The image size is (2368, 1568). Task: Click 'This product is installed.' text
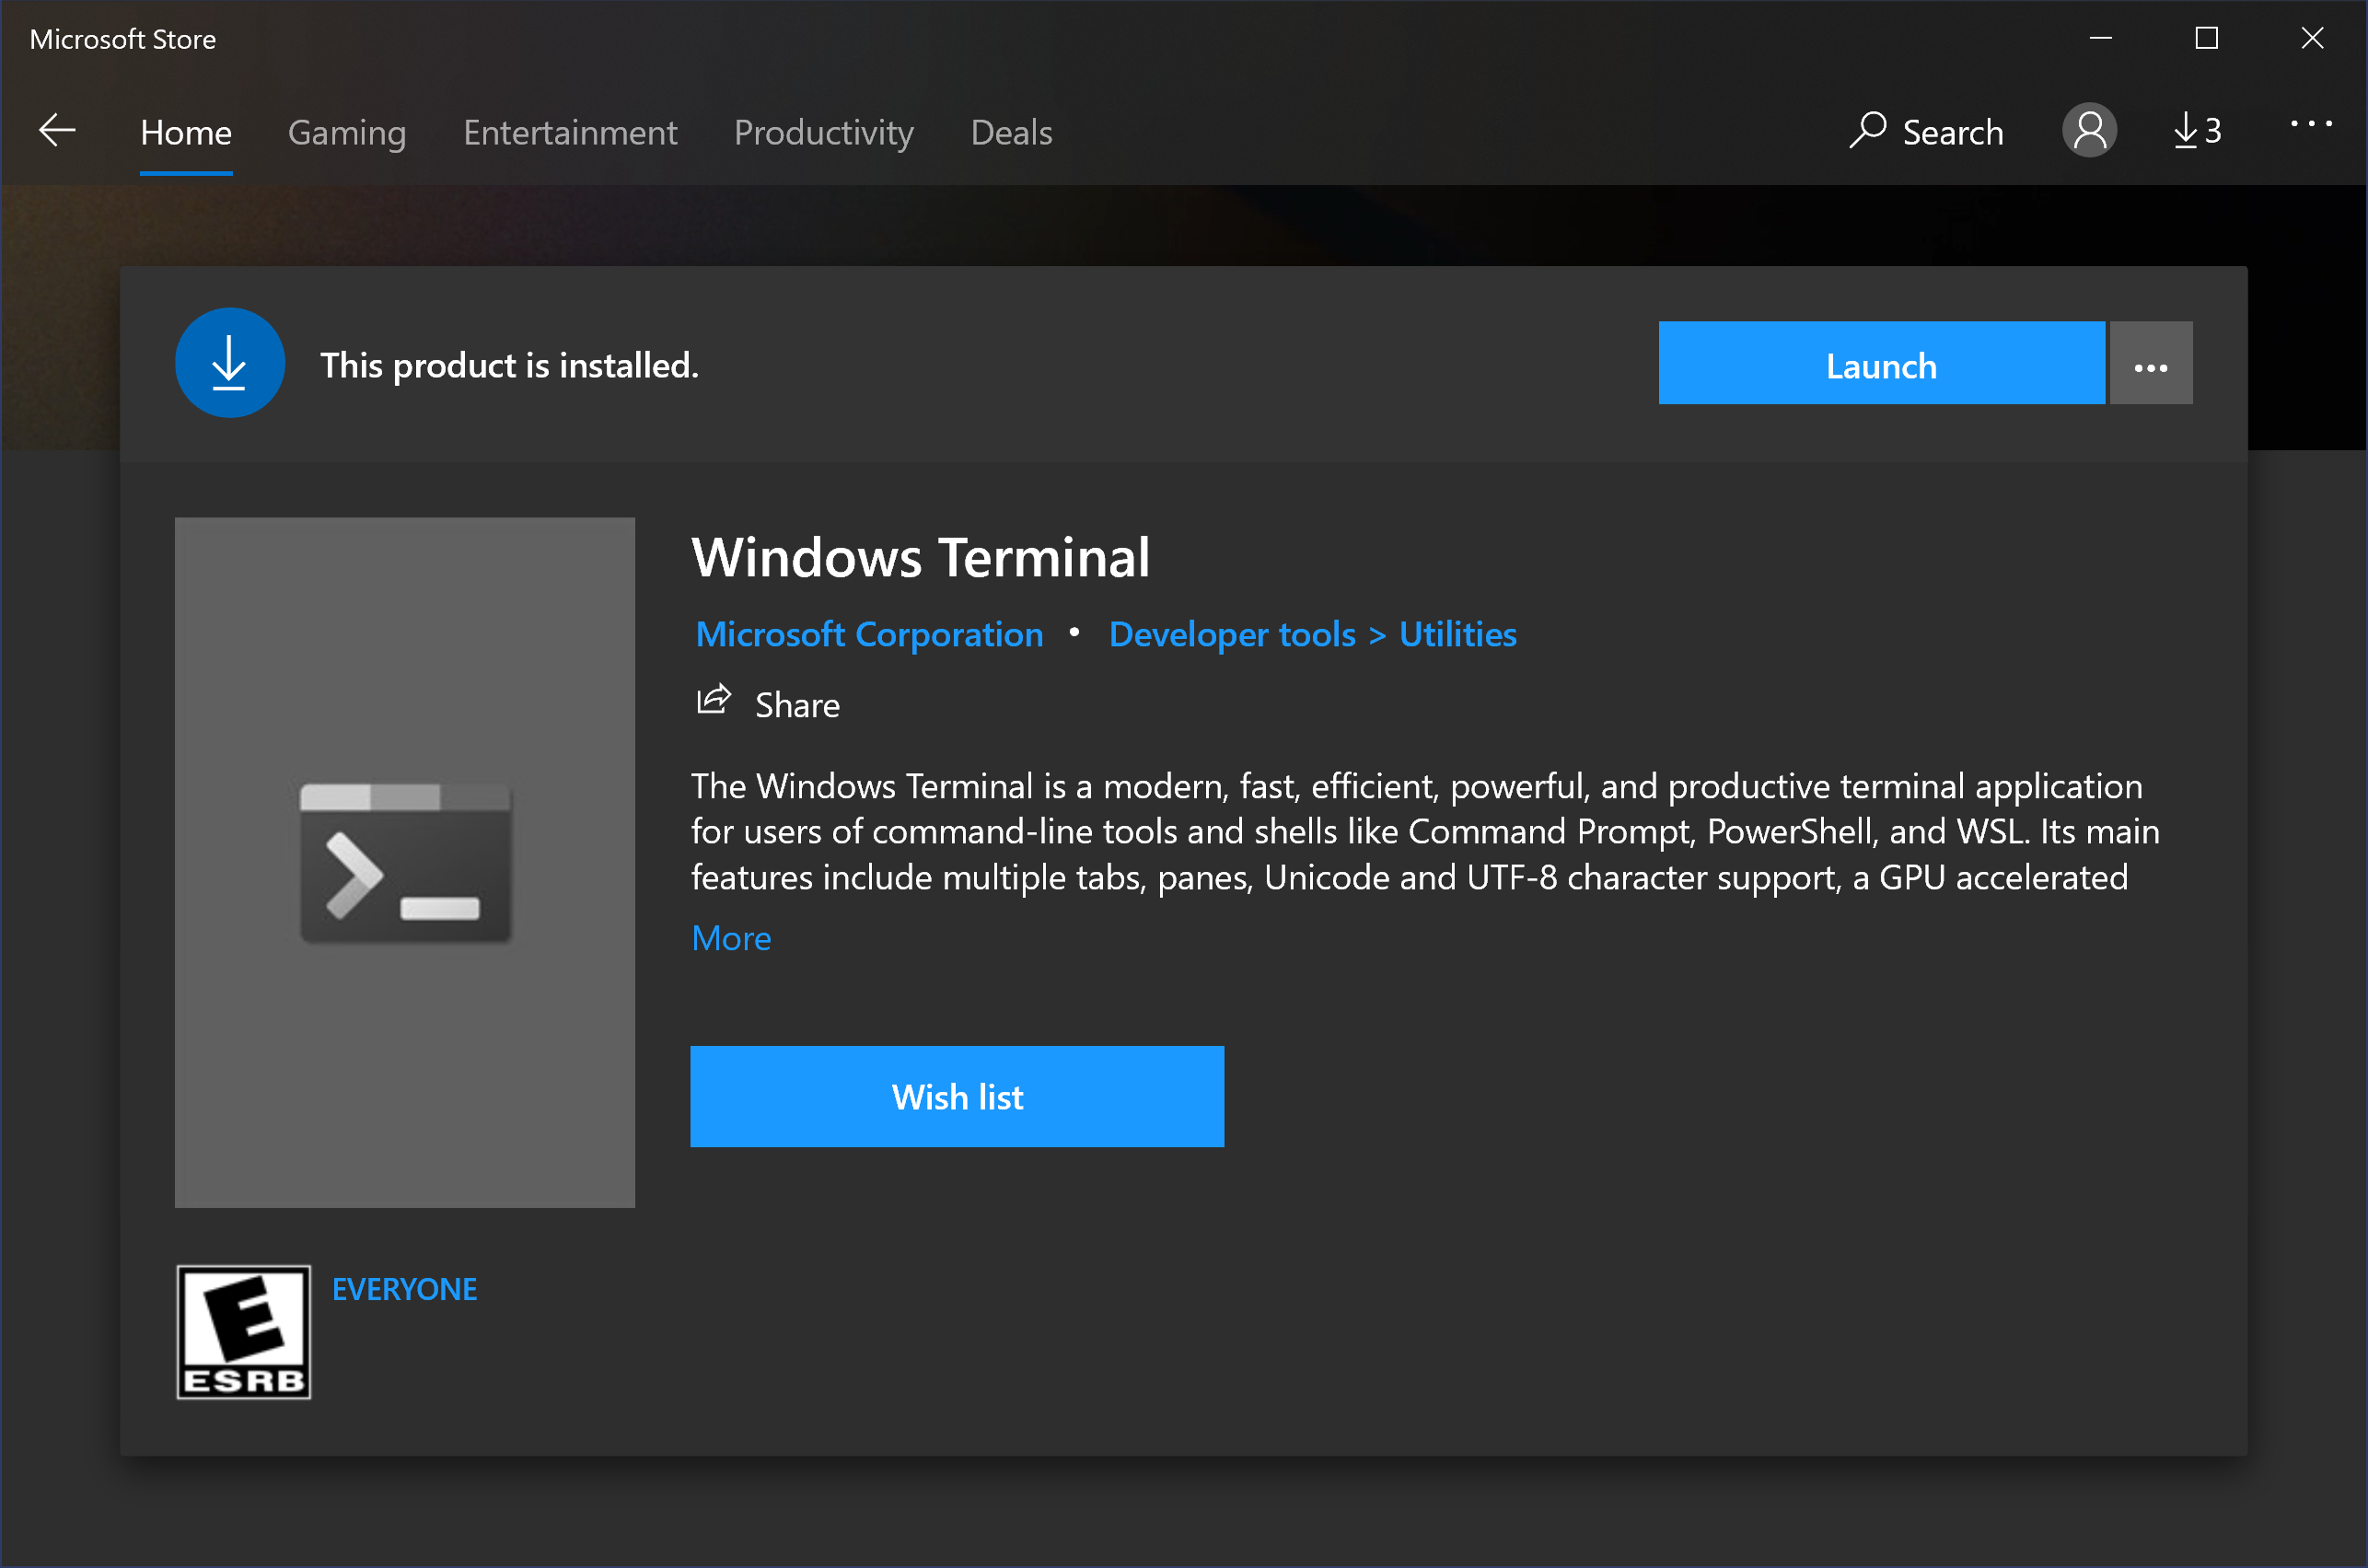509,365
